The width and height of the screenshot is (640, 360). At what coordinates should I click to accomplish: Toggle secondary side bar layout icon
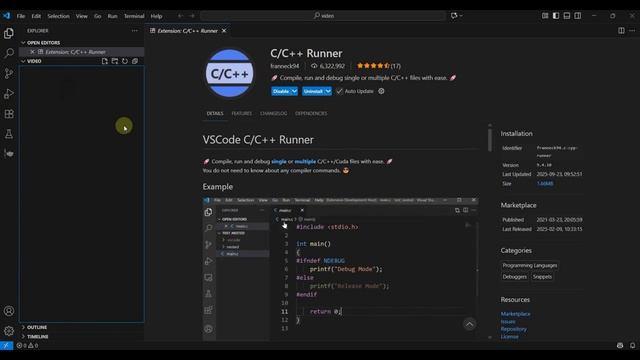[578, 16]
